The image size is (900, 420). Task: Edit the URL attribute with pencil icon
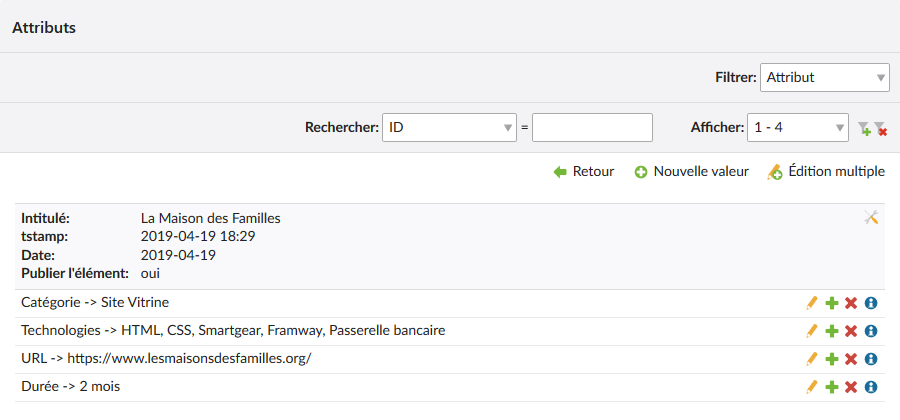click(811, 359)
